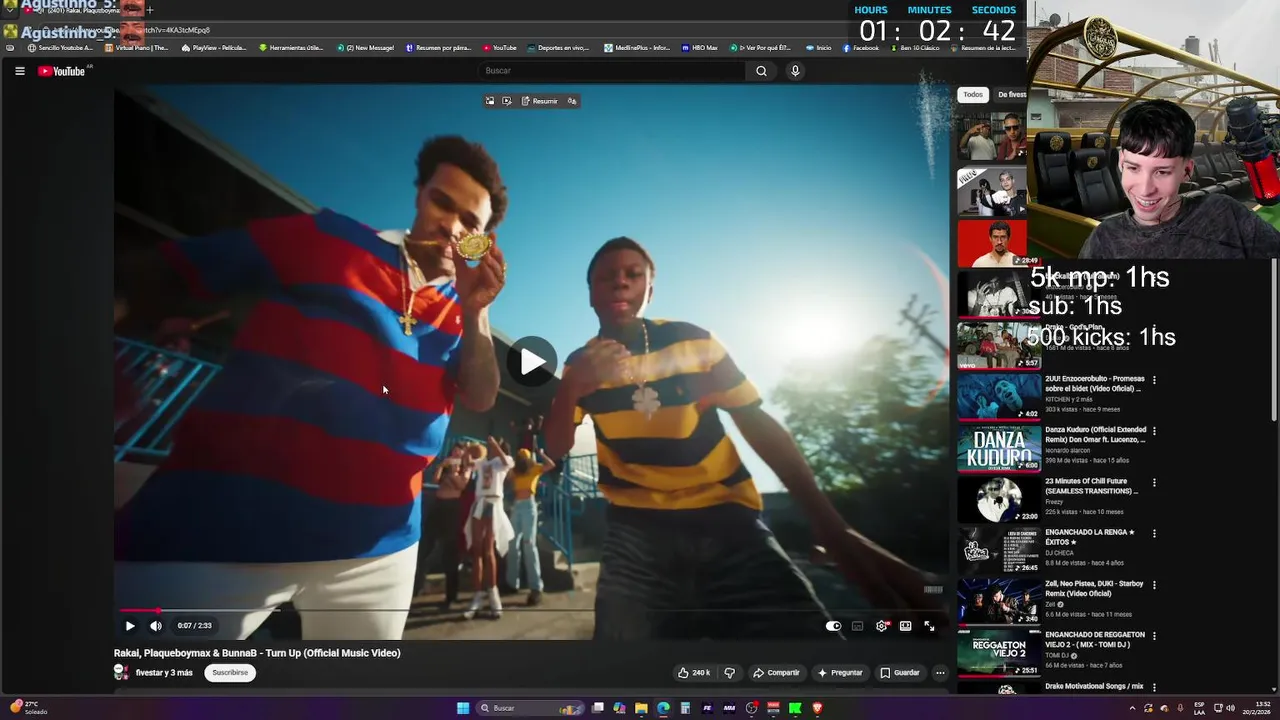1280x720 pixels.
Task: Open 'ENGANCHADO LA RENGA' video thumbnail
Action: click(x=999, y=550)
